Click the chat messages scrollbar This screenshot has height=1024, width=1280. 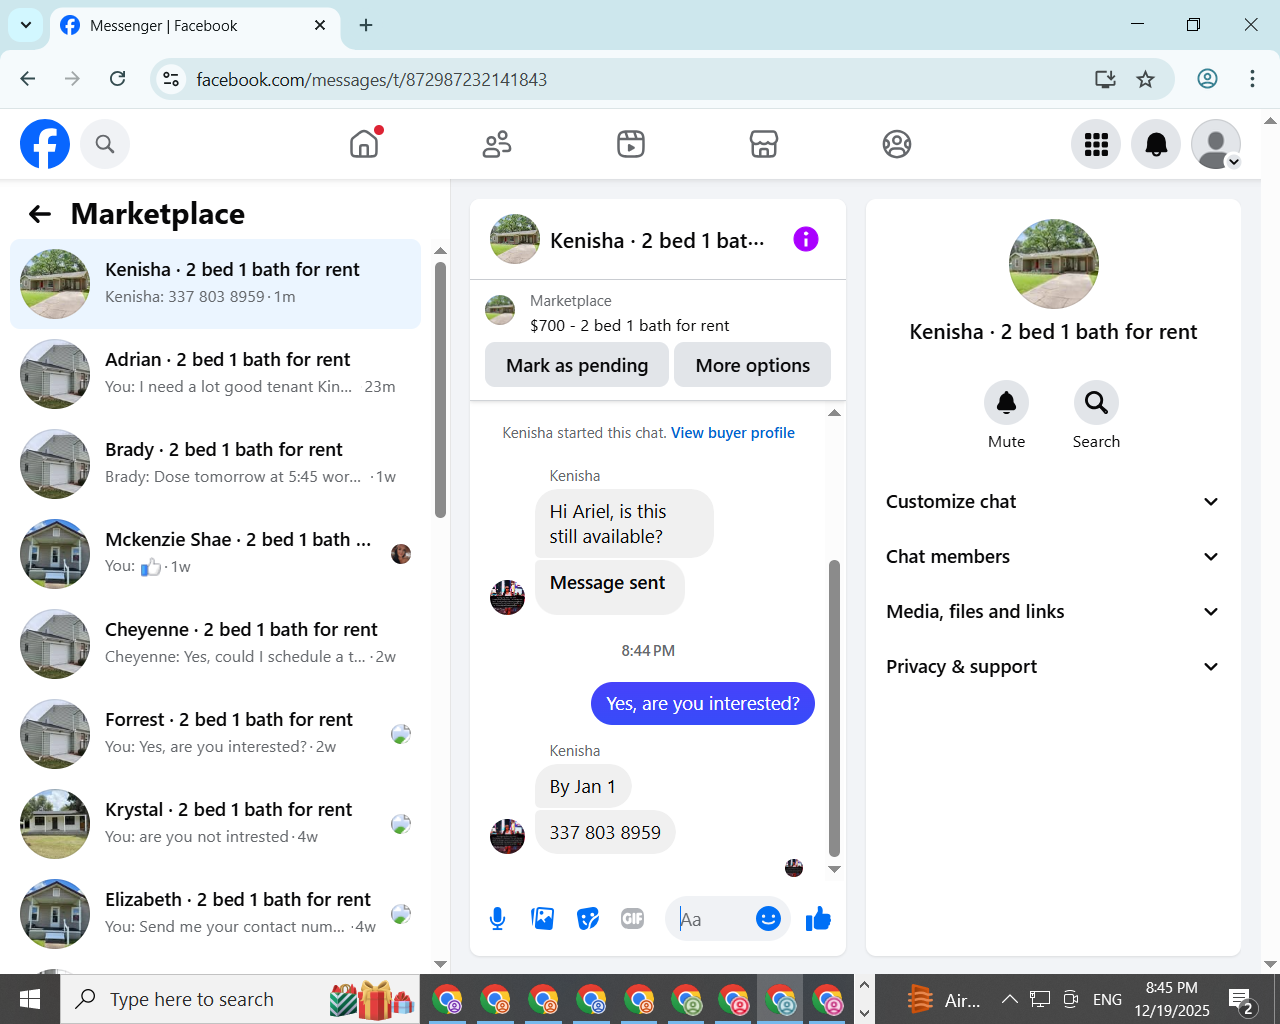tap(834, 708)
